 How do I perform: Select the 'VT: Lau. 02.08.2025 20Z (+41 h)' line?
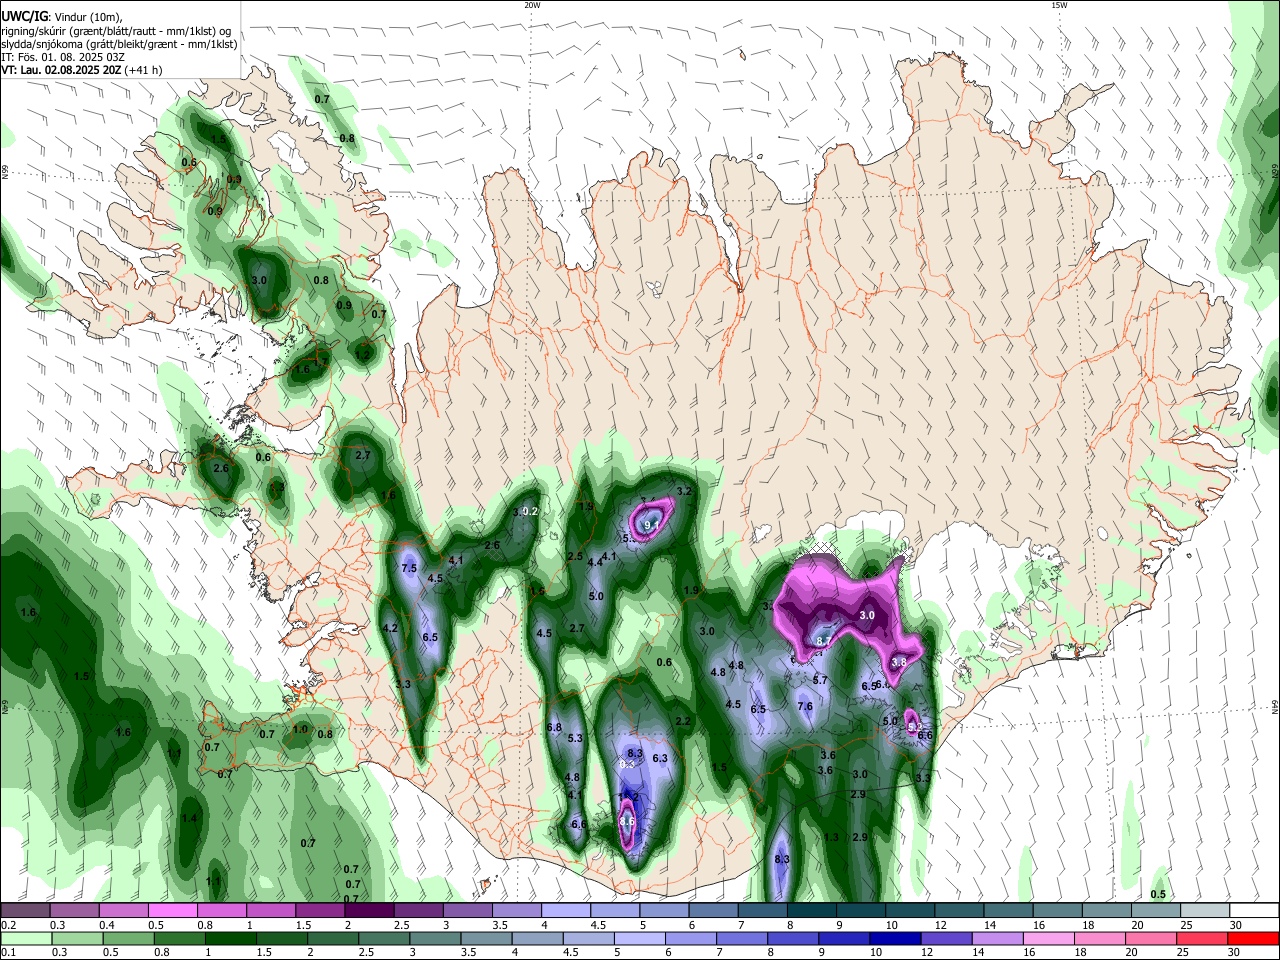[x=82, y=70]
